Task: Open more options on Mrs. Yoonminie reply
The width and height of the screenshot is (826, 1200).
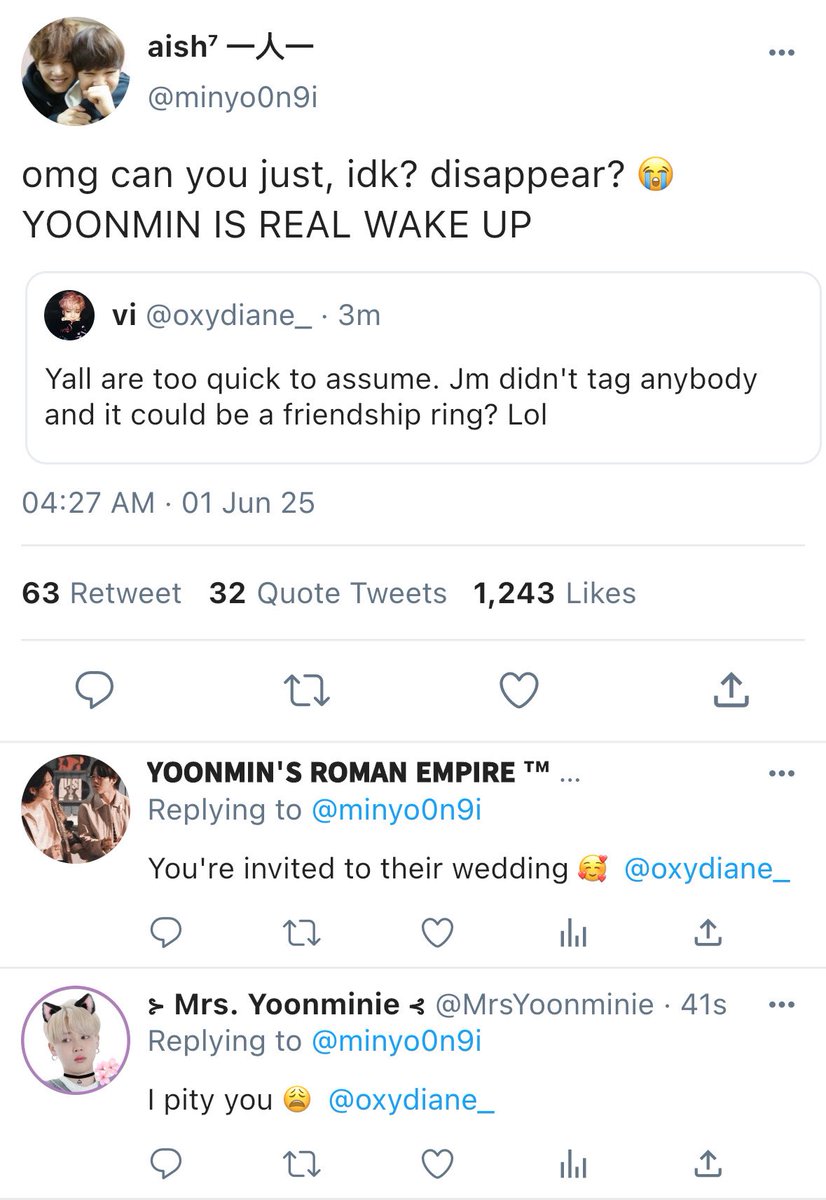Action: (x=781, y=1003)
